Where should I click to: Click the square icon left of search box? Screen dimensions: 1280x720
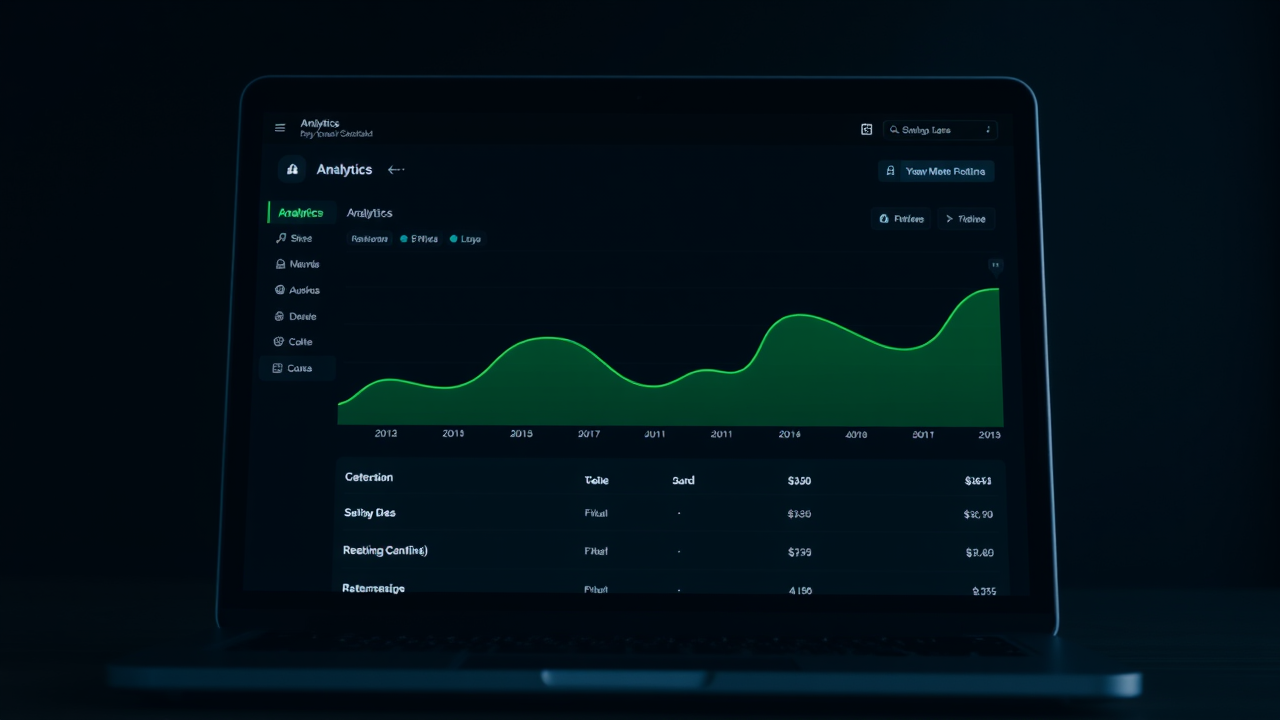[867, 129]
